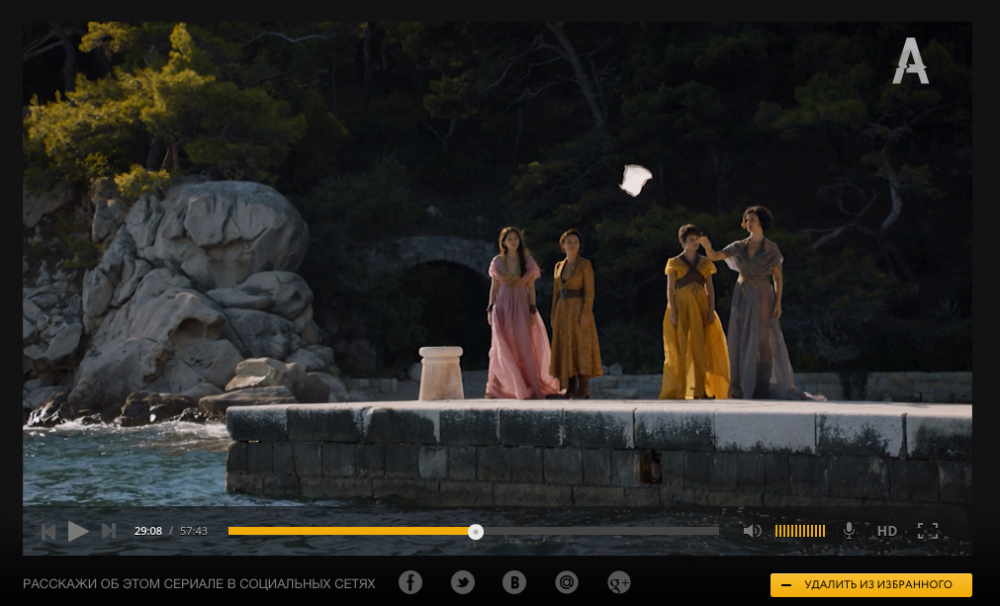Image resolution: width=1000 pixels, height=606 pixels.
Task: Share the series on Facebook
Action: pyautogui.click(x=410, y=582)
